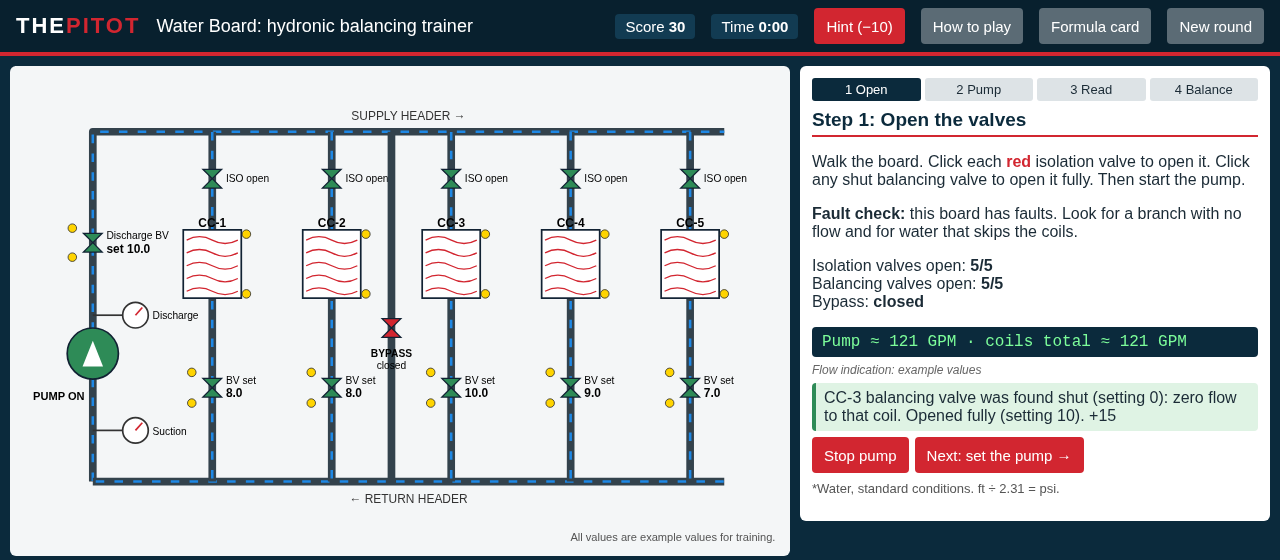The width and height of the screenshot is (1280, 560).
Task: Switch to the 3 Read step tab
Action: pos(1091,89)
